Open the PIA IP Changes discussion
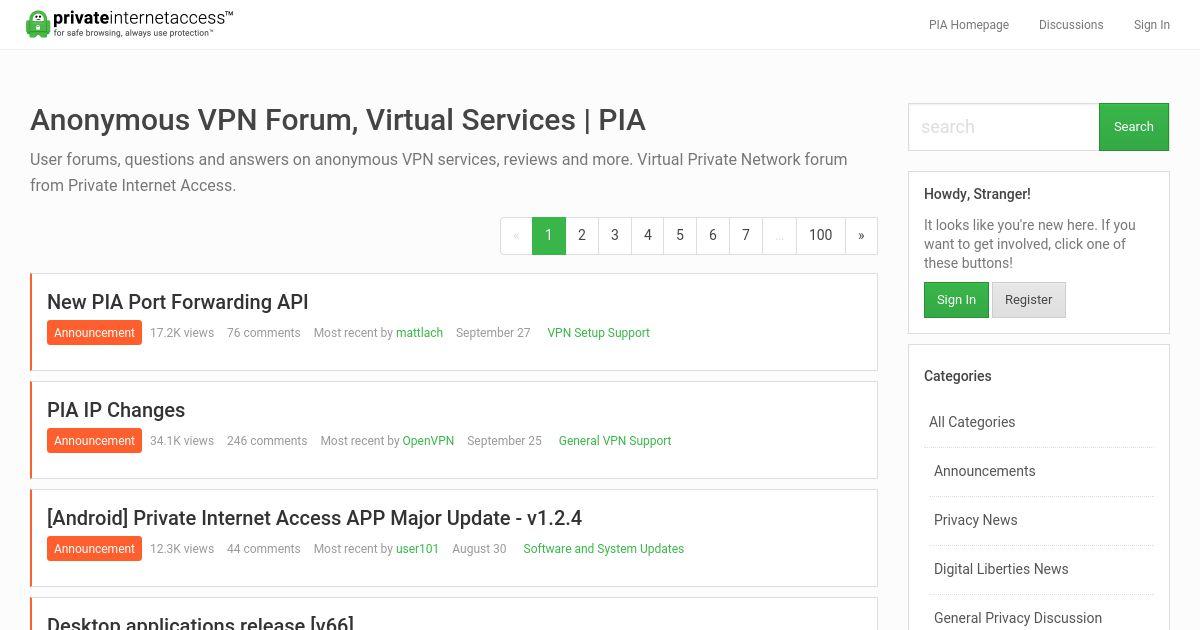1200x630 pixels. pyautogui.click(x=116, y=410)
